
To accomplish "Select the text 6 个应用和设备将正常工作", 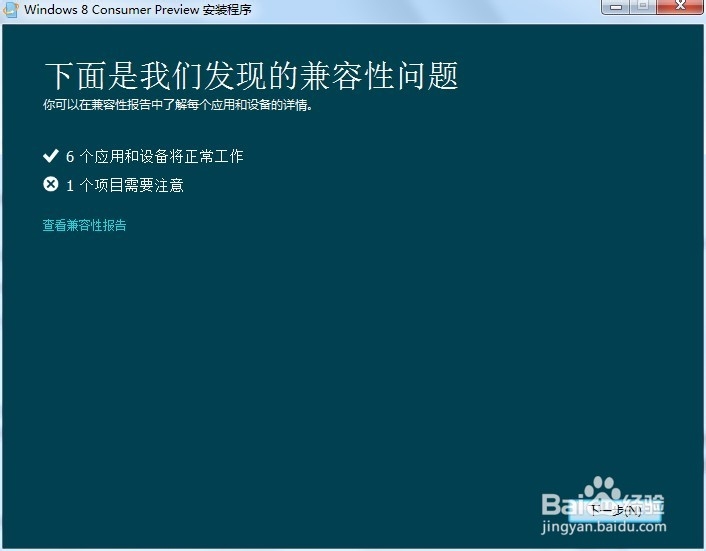I will [x=154, y=156].
